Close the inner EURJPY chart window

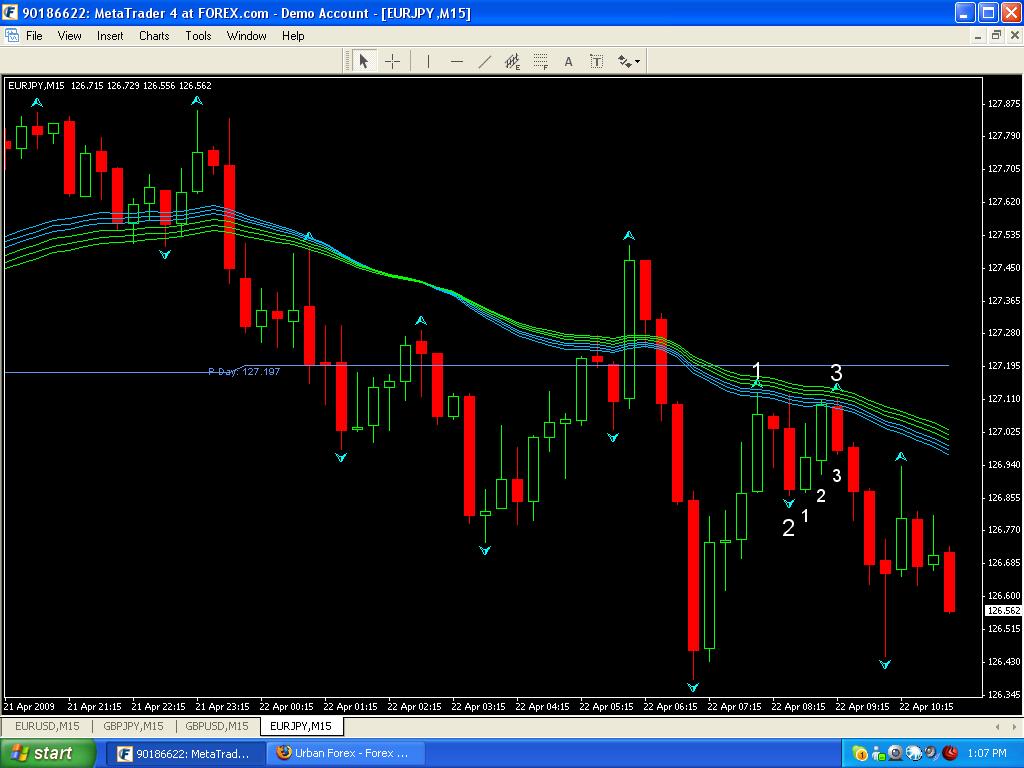tap(1015, 36)
